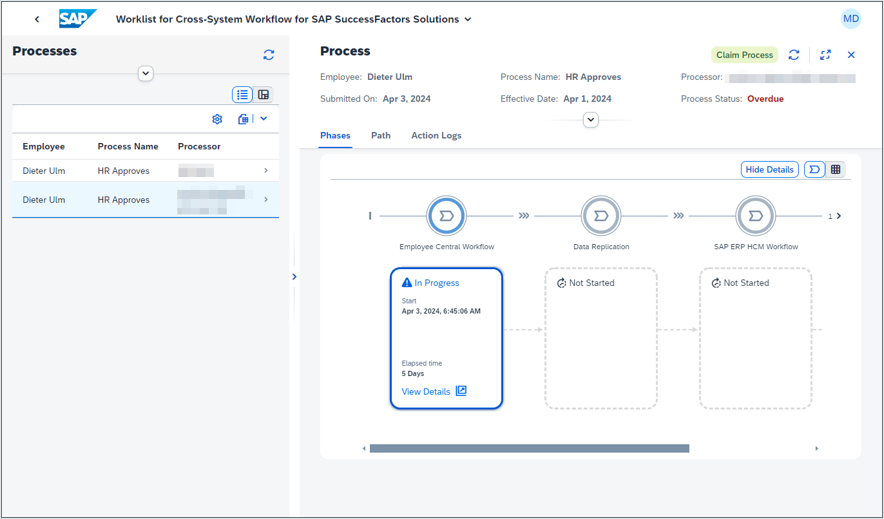Open the export options dropdown arrow
Screen dimensions: 884x519
coord(263,119)
